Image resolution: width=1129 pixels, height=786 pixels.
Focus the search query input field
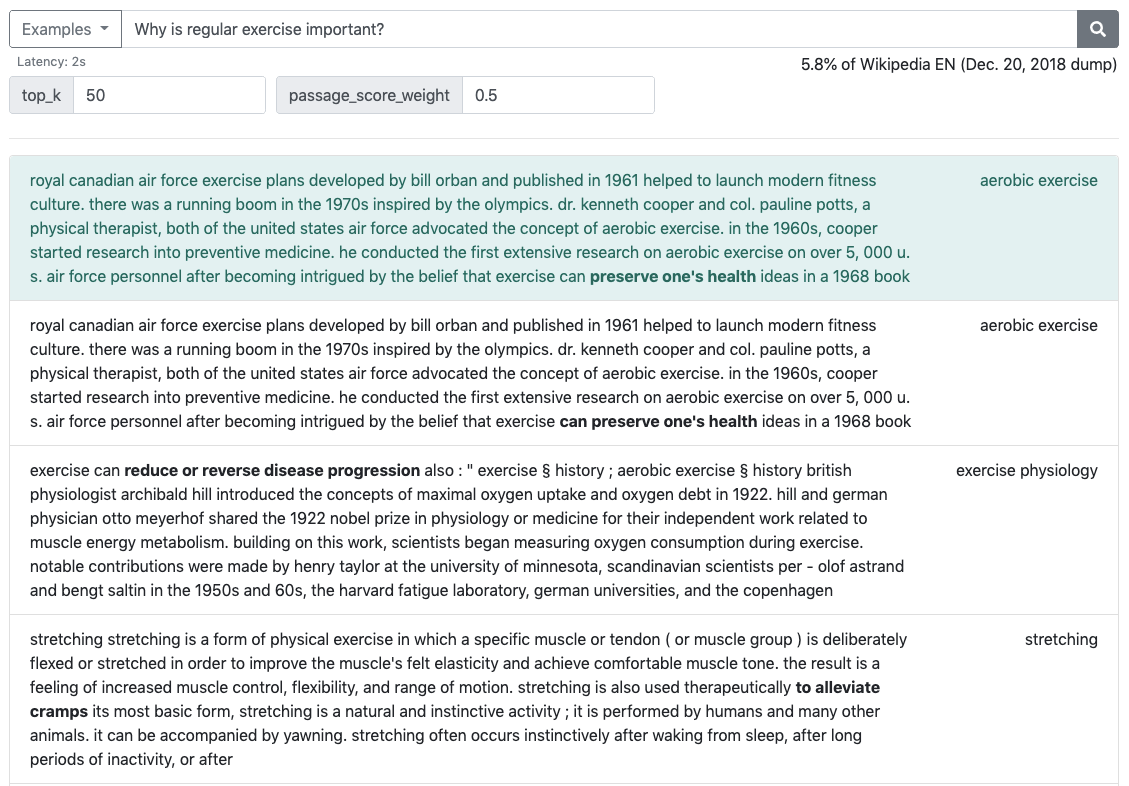coord(598,29)
